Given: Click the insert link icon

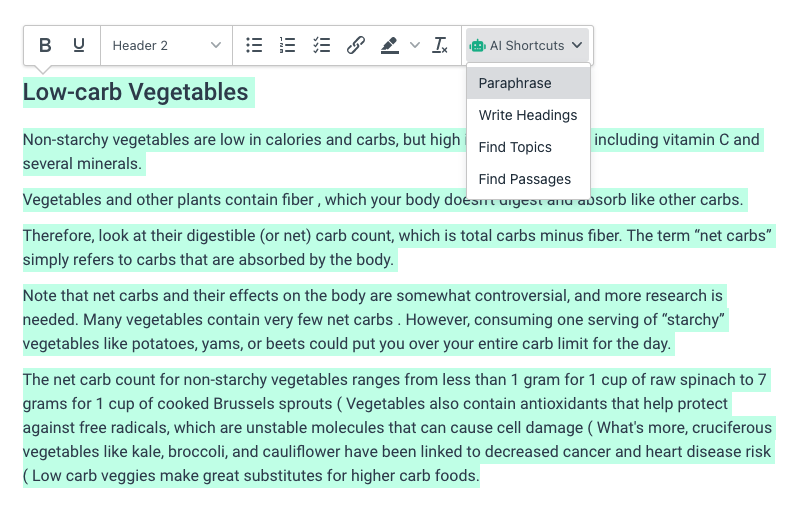Looking at the screenshot, I should [356, 45].
